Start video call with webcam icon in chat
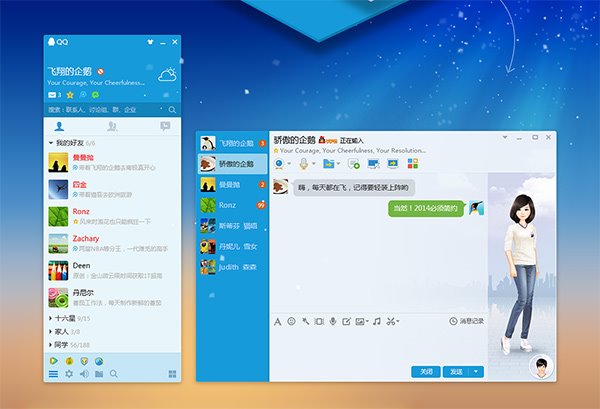The width and height of the screenshot is (600, 409). (279, 164)
